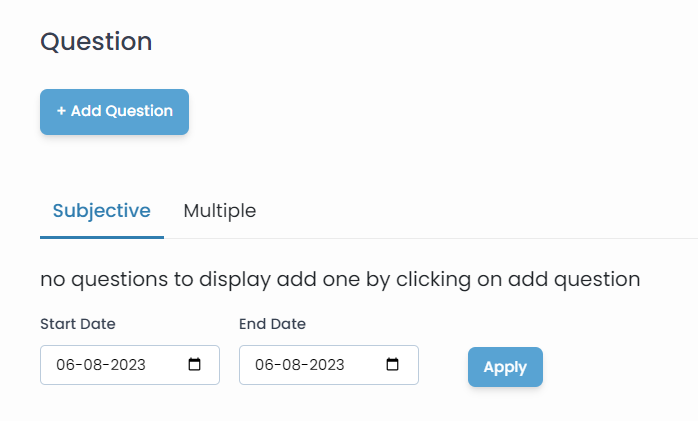Click the Start Date label
The height and width of the screenshot is (421, 698).
[x=78, y=324]
